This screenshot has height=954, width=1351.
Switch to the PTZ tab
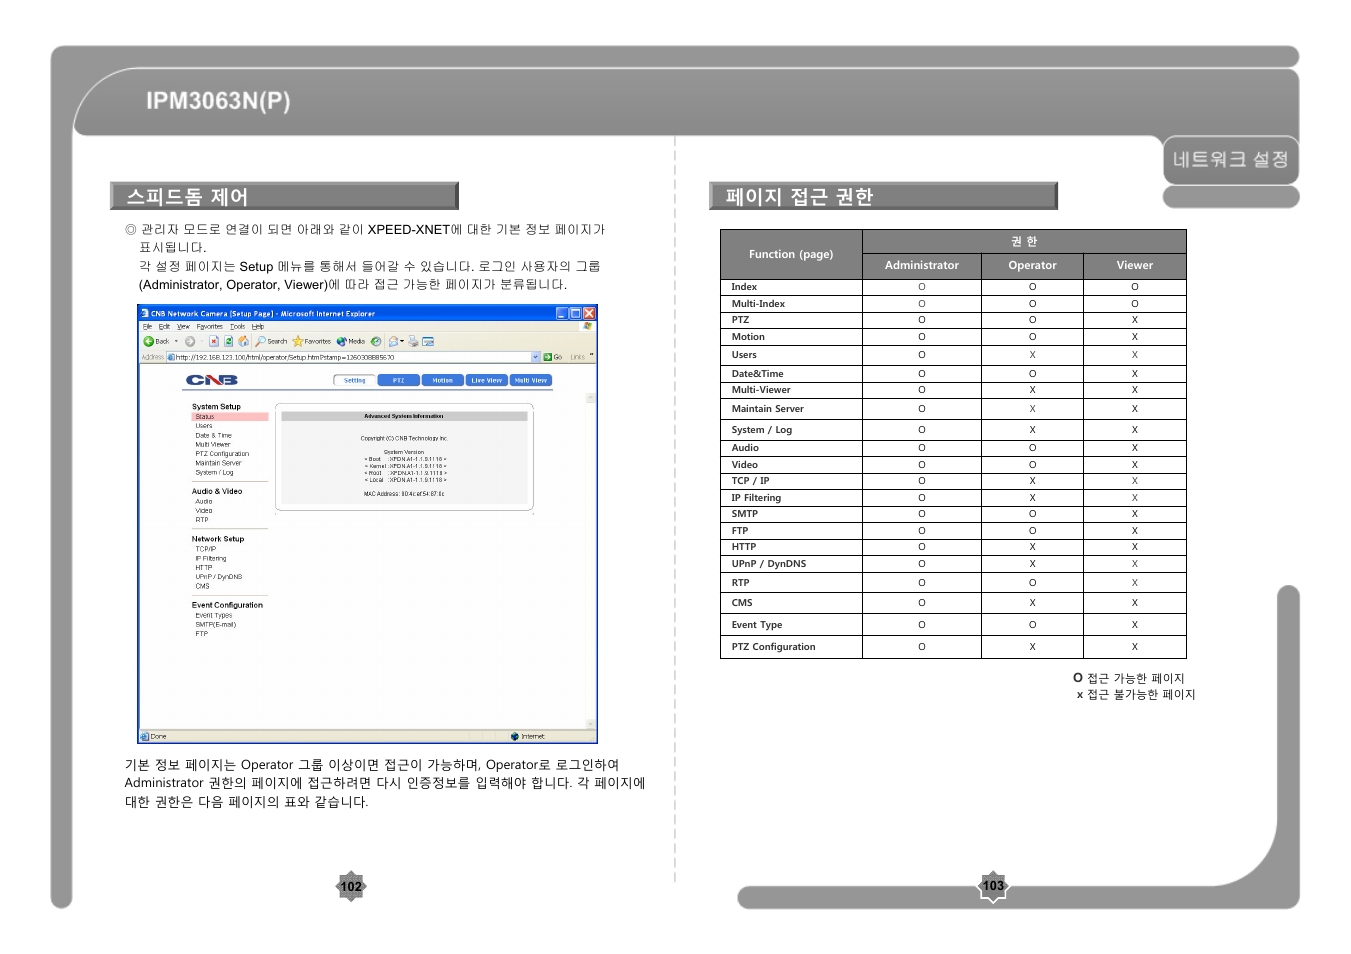[398, 380]
